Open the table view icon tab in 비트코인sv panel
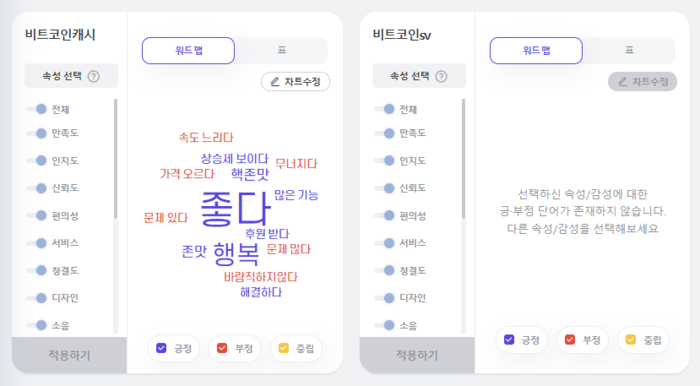The image size is (700, 386). [629, 50]
